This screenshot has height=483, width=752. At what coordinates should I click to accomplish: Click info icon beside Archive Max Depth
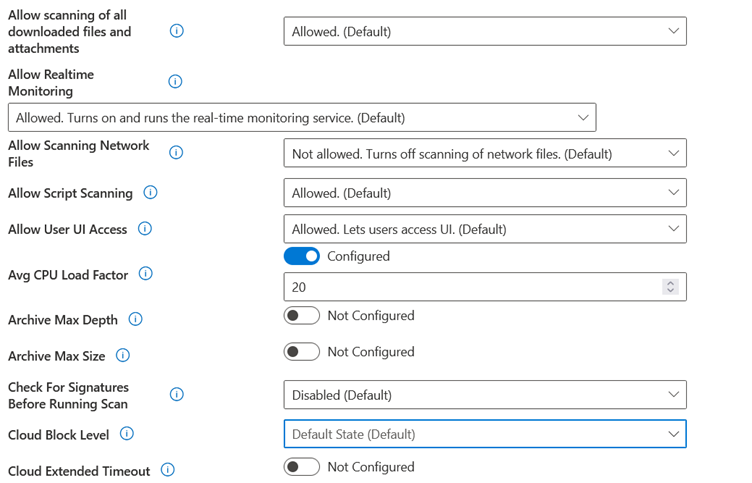point(135,319)
